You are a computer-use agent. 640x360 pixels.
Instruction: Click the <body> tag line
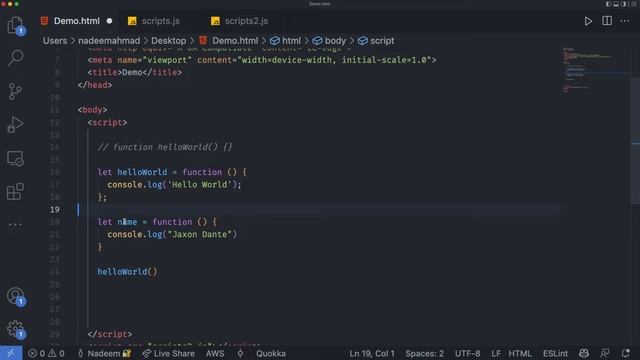click(92, 110)
